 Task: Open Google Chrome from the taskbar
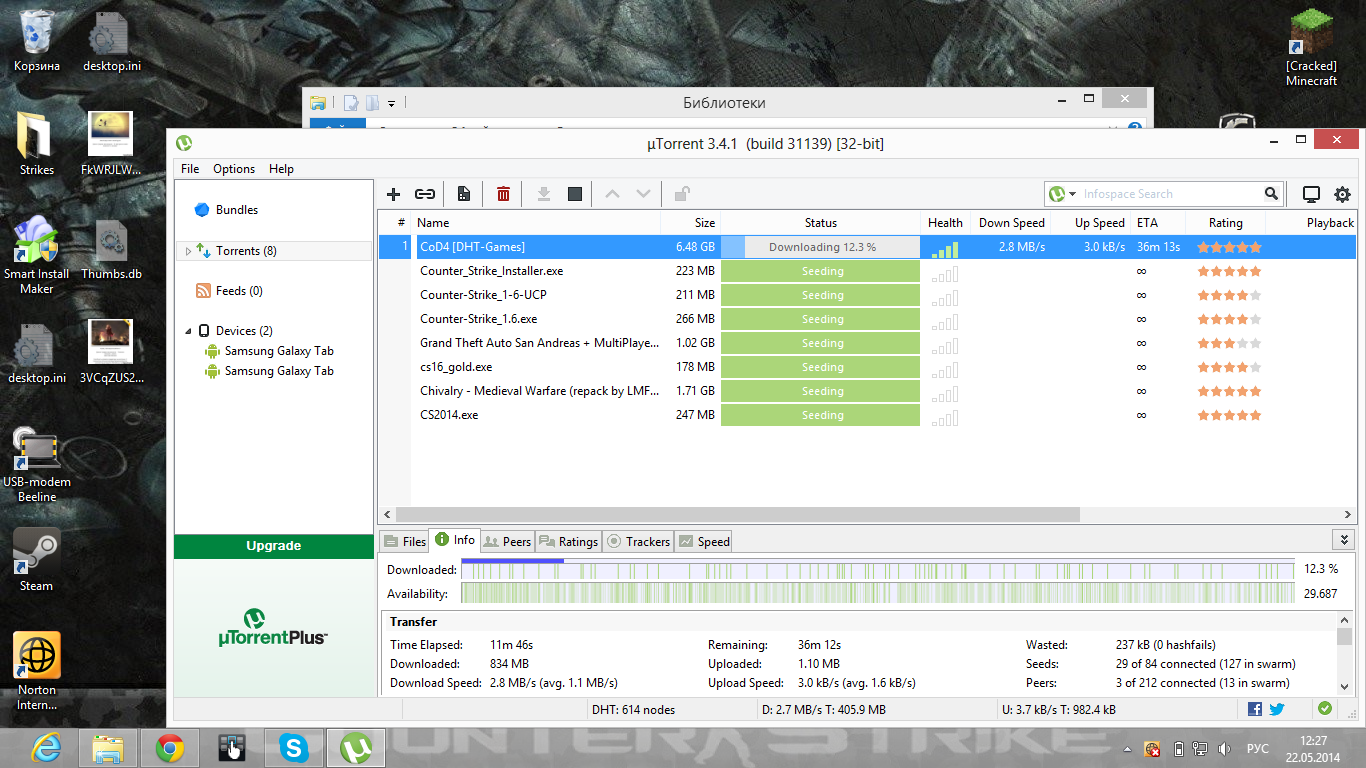tap(169, 747)
